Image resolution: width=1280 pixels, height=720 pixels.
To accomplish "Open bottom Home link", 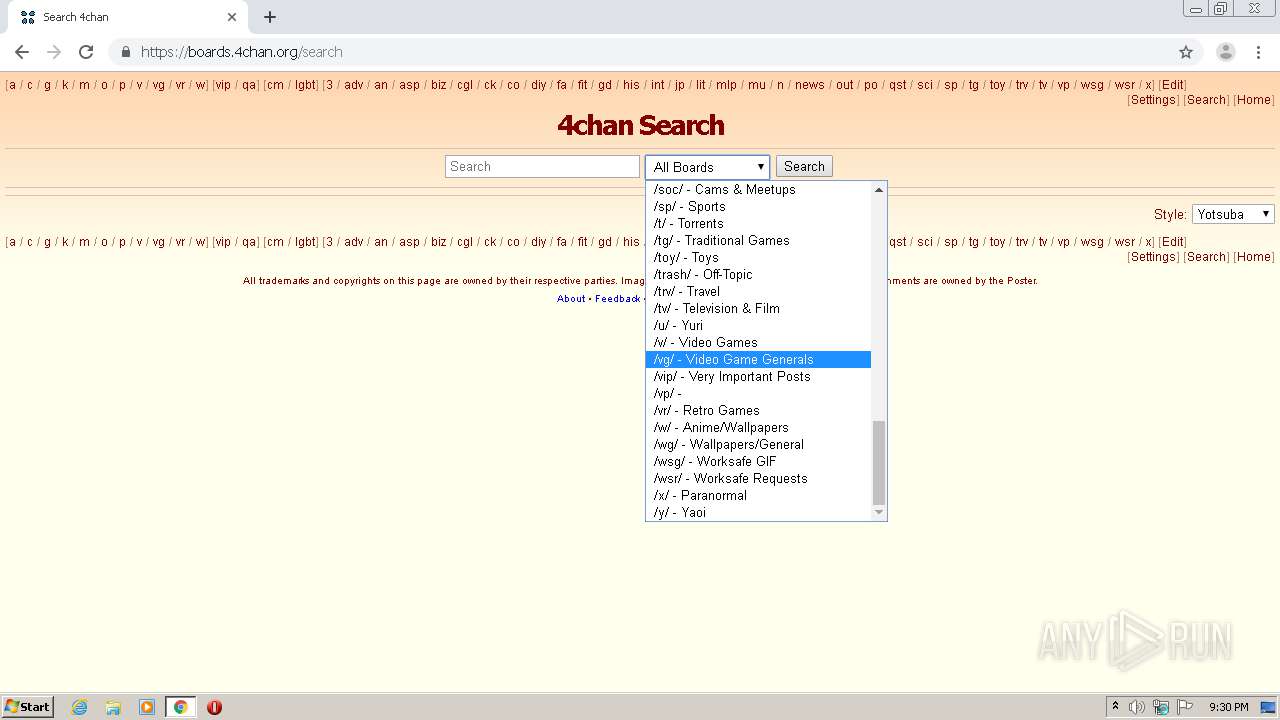I will pos(1253,257).
